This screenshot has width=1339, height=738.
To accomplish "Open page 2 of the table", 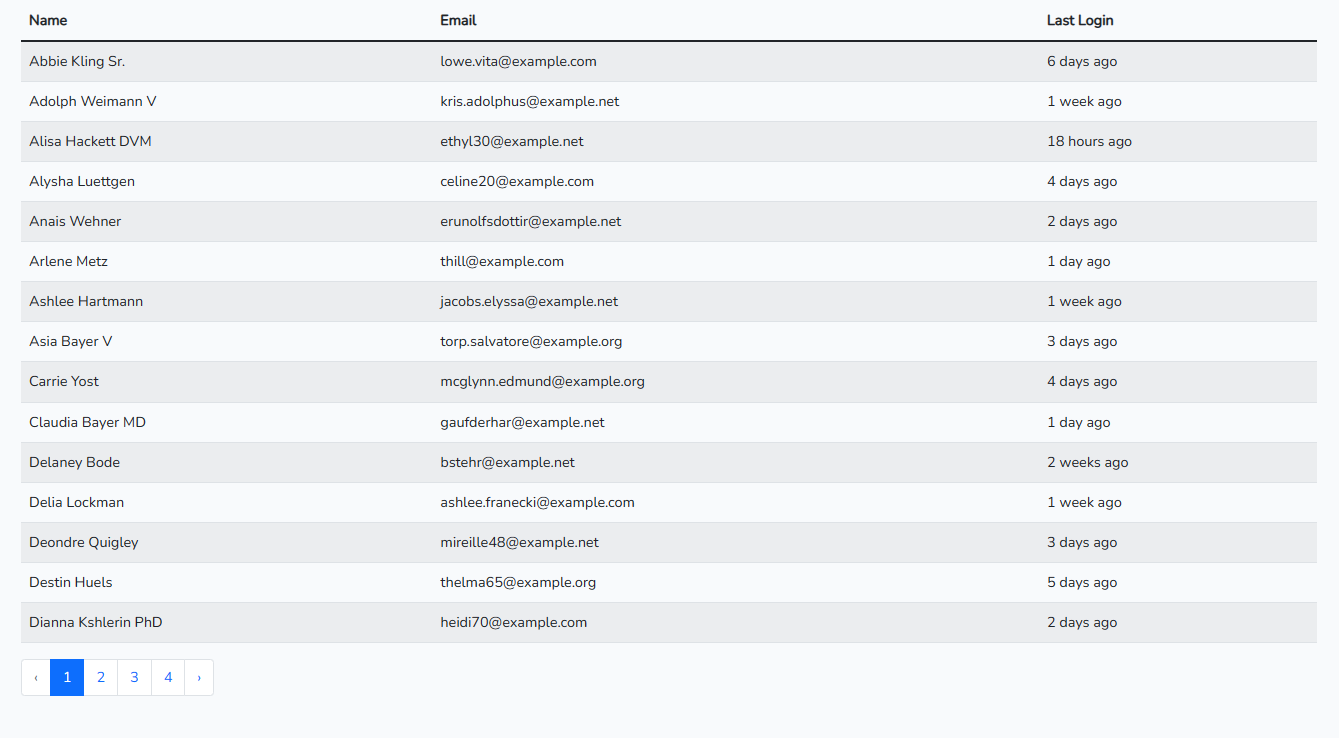I will pos(101,677).
